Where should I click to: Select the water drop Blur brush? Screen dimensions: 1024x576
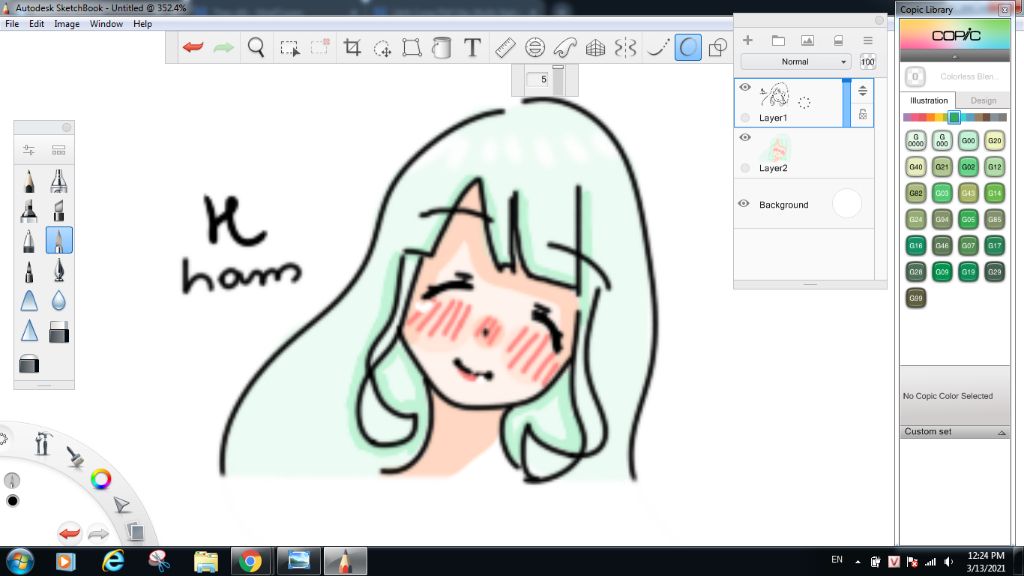click(58, 300)
